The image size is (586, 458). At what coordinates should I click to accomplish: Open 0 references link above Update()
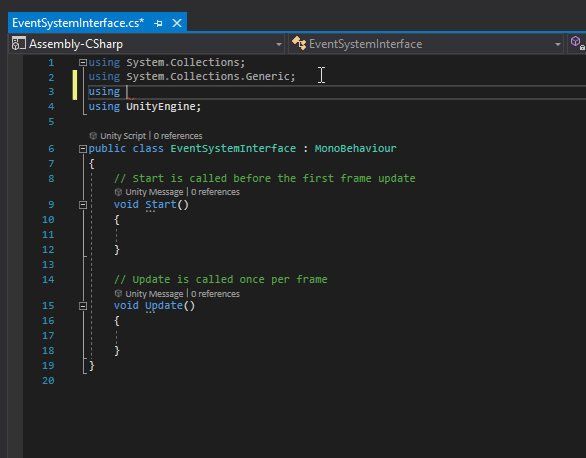pyautogui.click(x=215, y=294)
